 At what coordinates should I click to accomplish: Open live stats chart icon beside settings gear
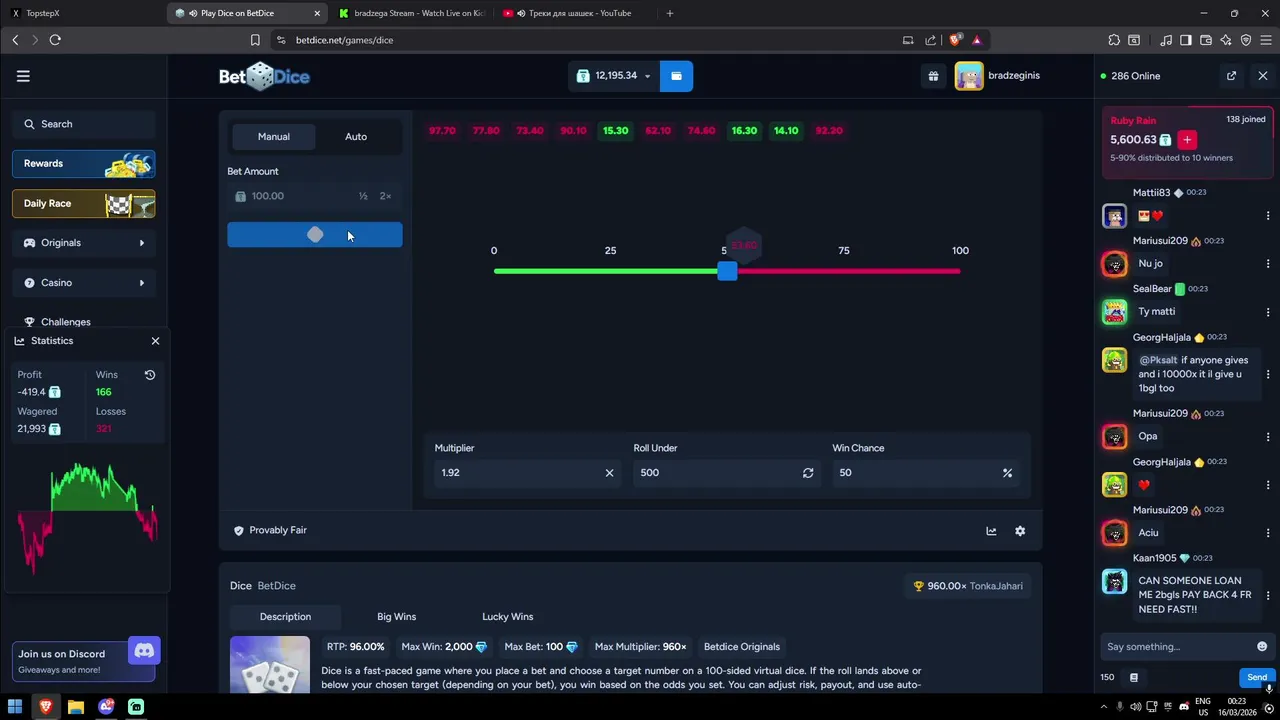click(x=991, y=531)
